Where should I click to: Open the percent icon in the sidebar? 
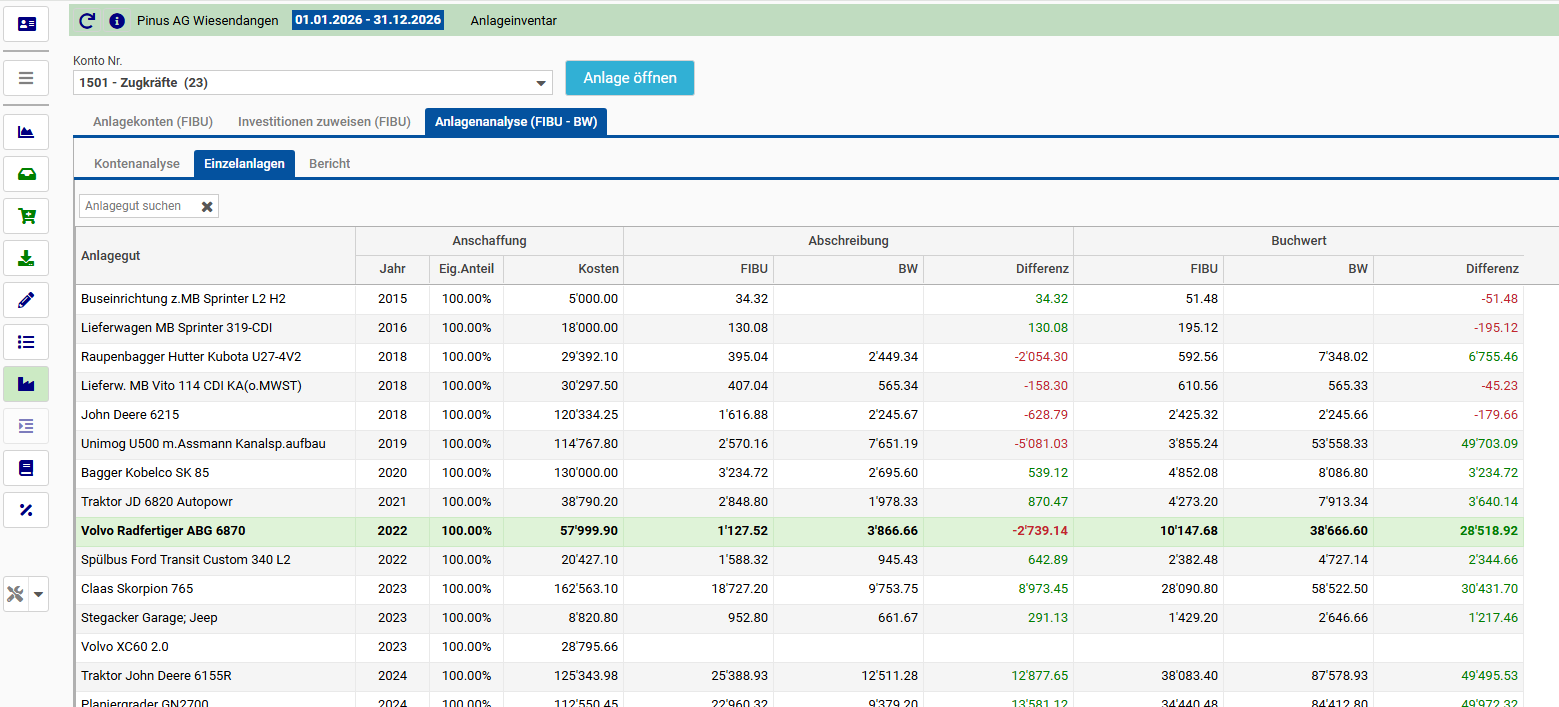point(26,510)
